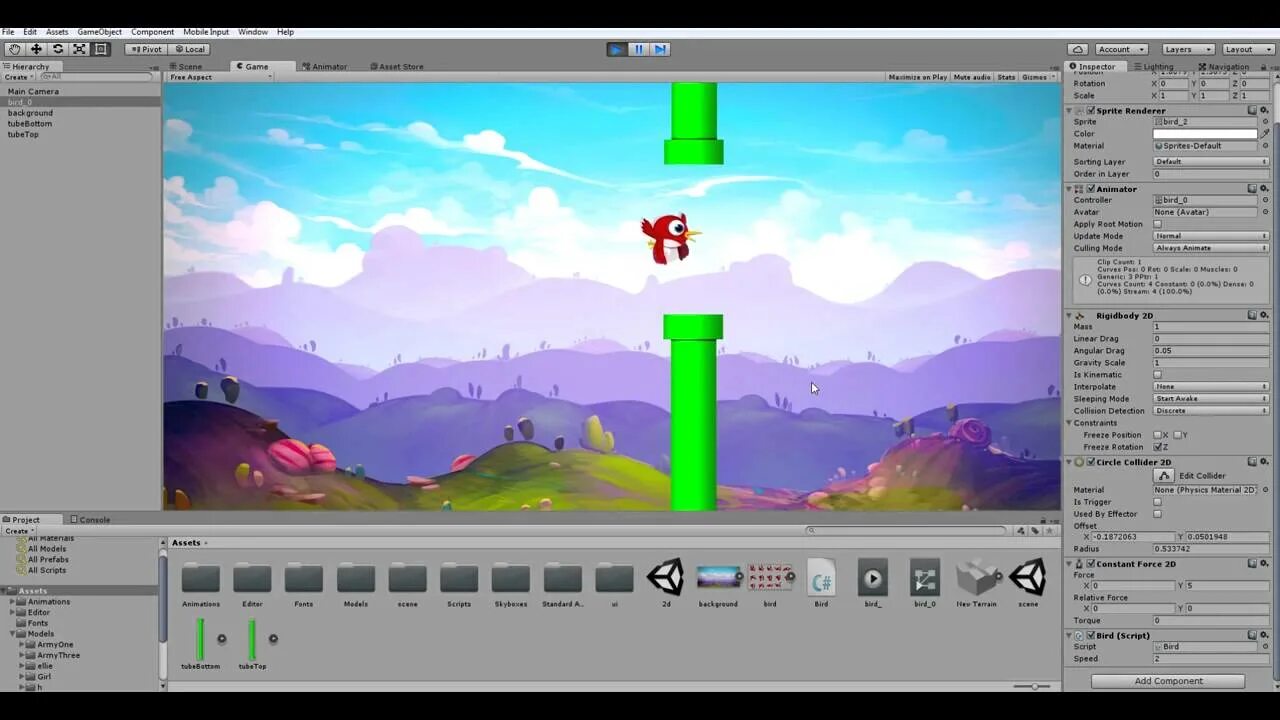Pick color with the eyedropper icon

(x=1265, y=133)
